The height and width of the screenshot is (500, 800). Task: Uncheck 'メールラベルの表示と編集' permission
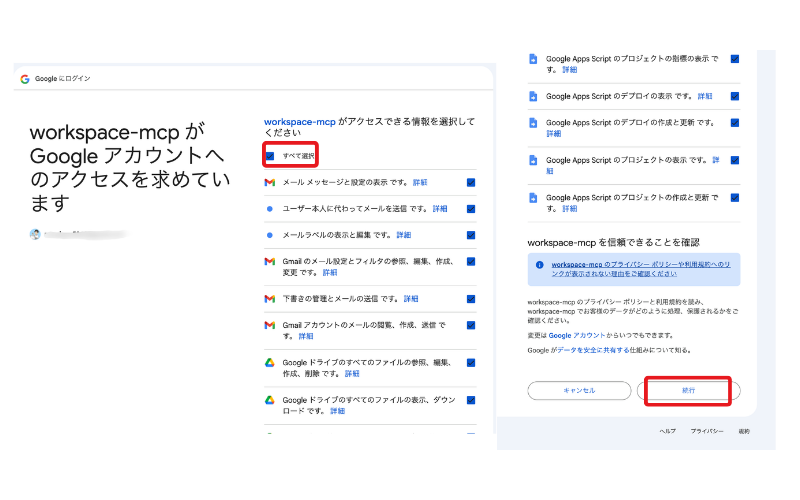471,235
